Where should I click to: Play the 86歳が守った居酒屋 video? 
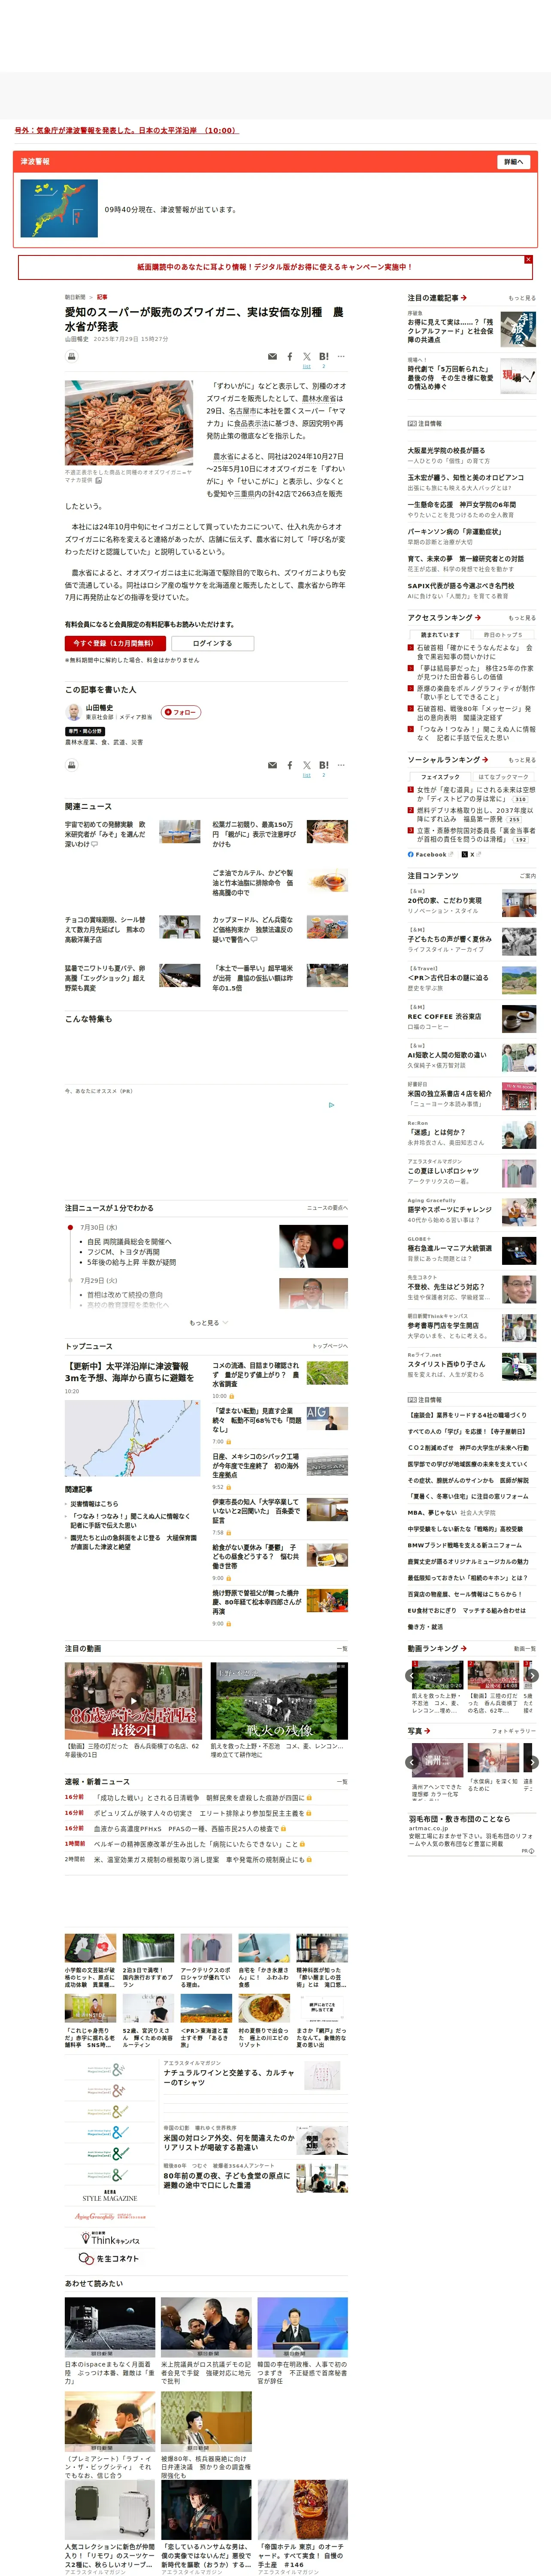(134, 1701)
